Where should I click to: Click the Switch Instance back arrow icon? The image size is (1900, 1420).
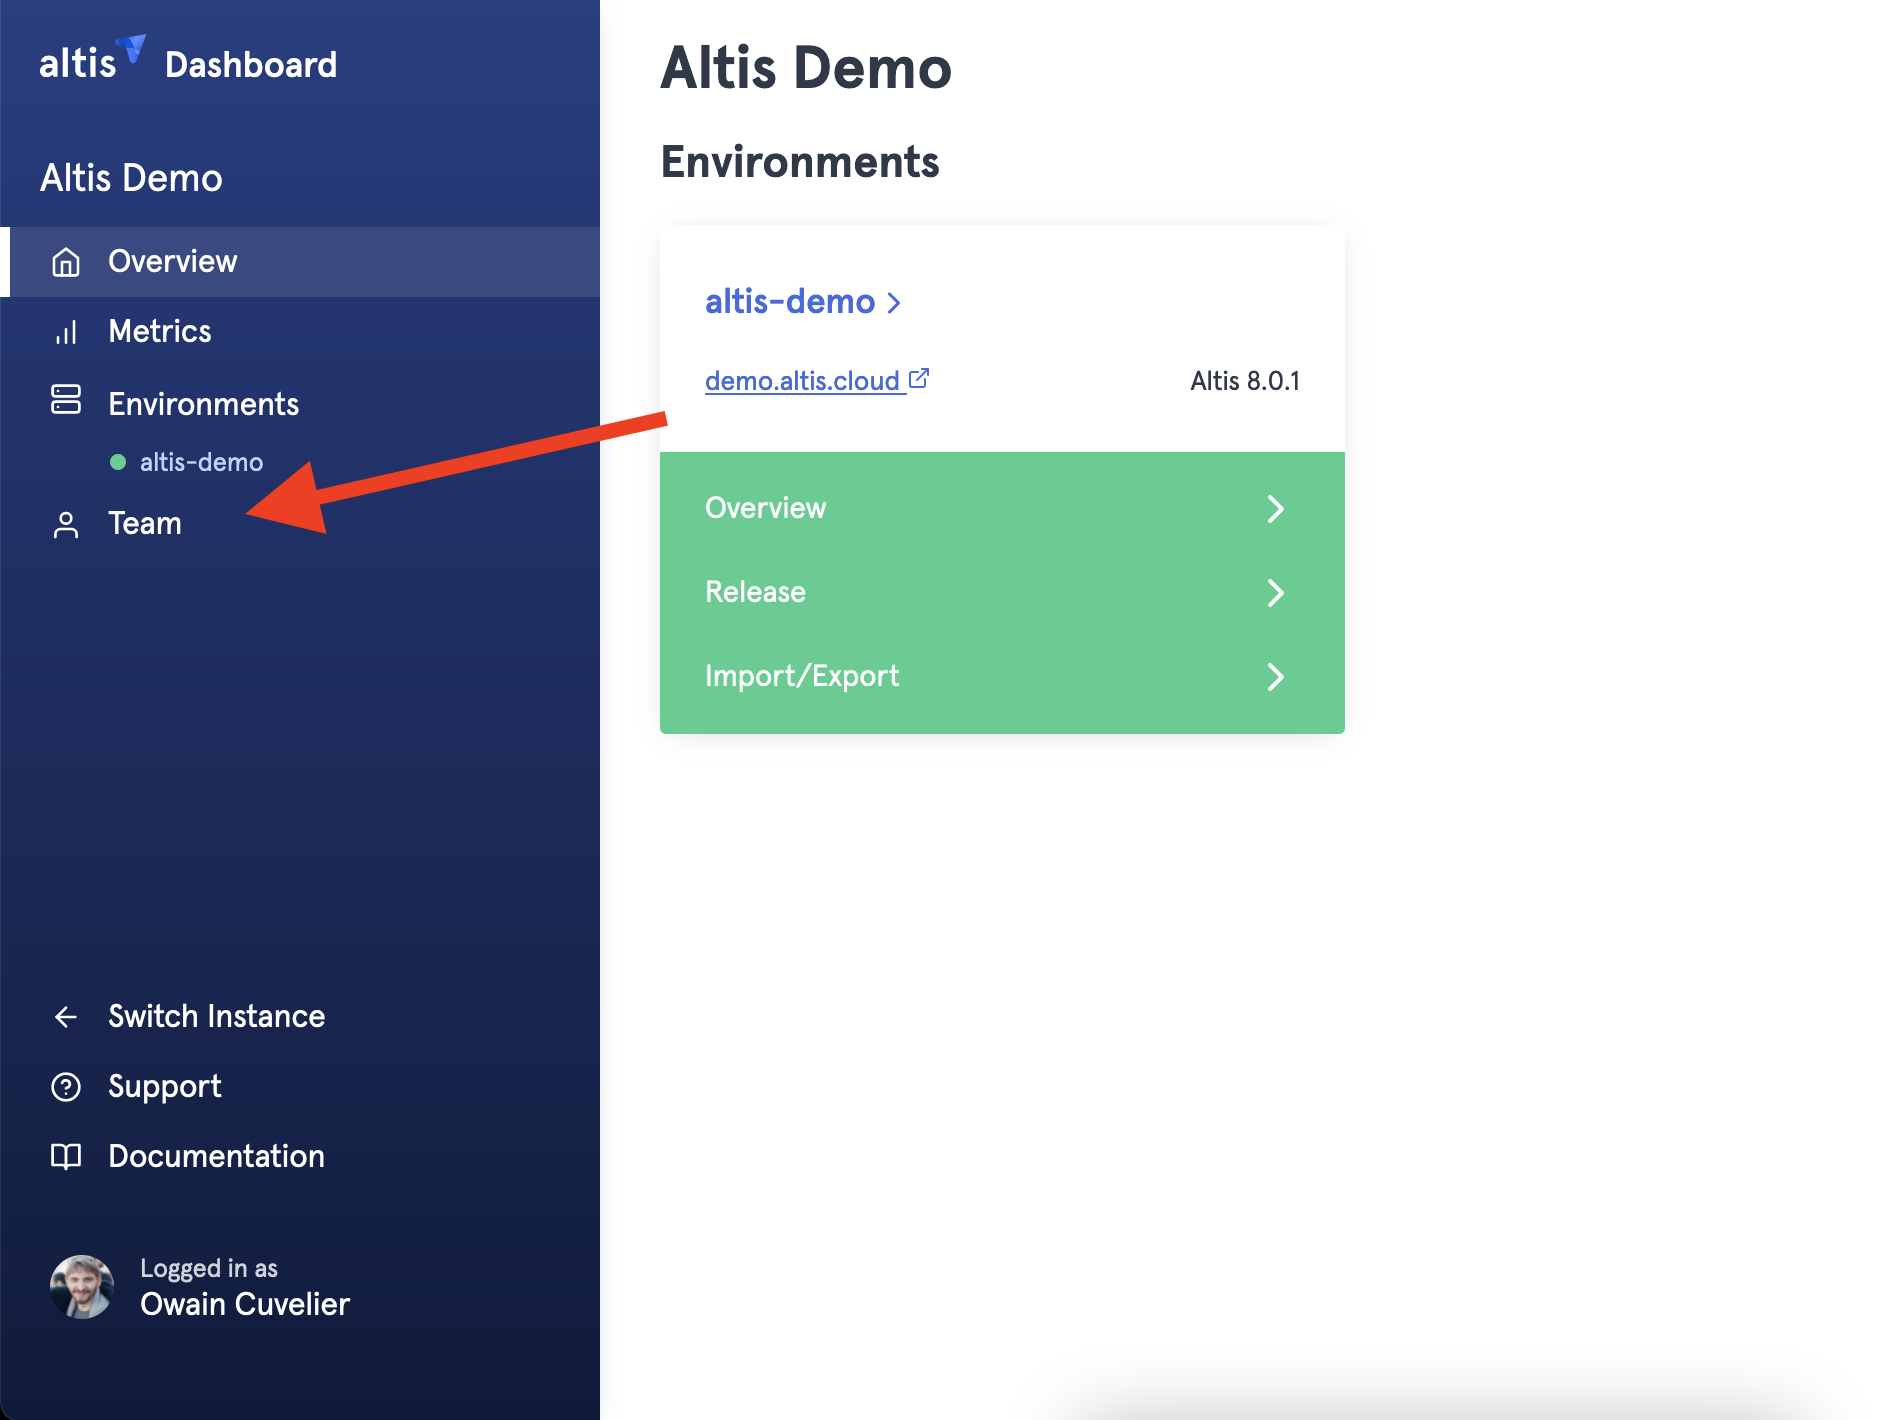tap(66, 1016)
